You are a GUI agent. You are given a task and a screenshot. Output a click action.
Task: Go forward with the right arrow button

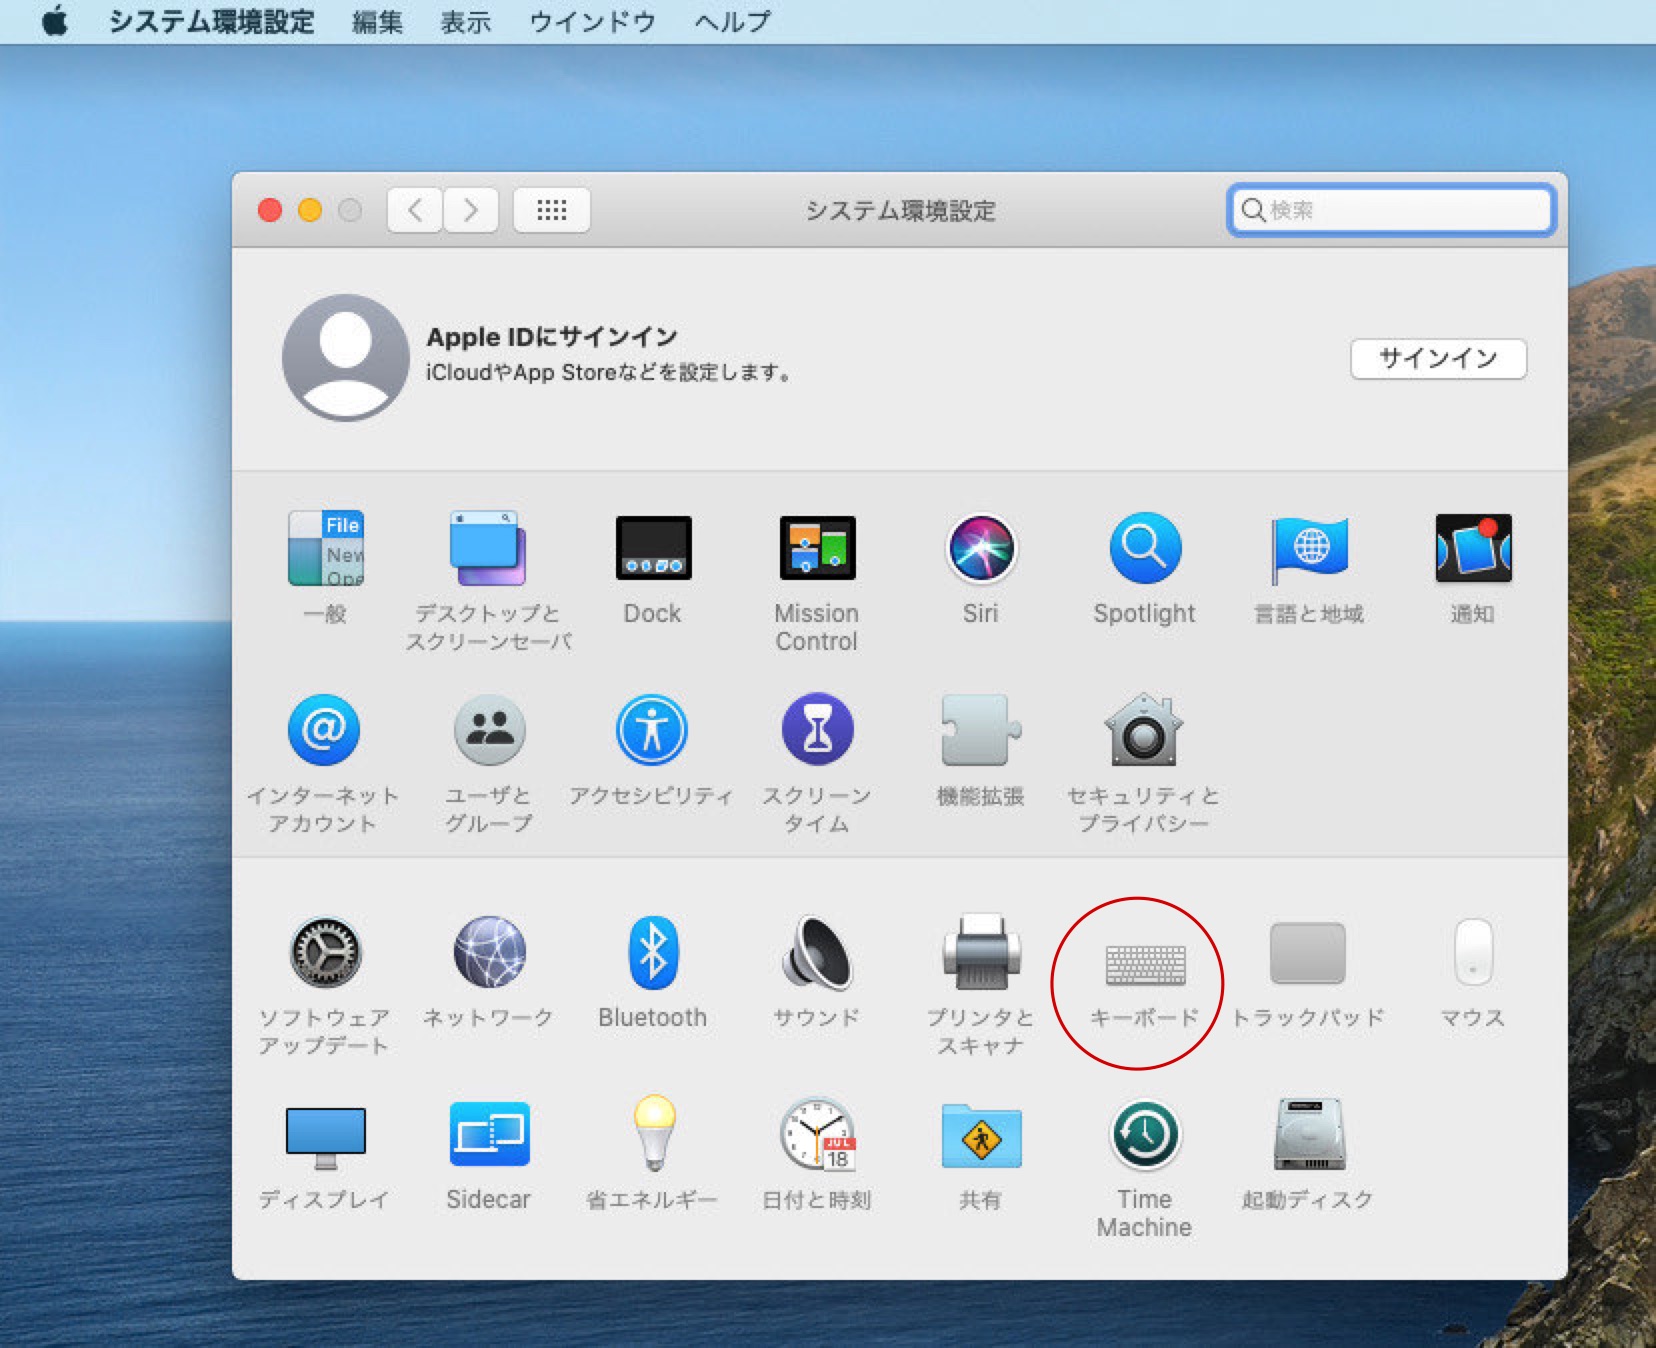click(x=471, y=210)
